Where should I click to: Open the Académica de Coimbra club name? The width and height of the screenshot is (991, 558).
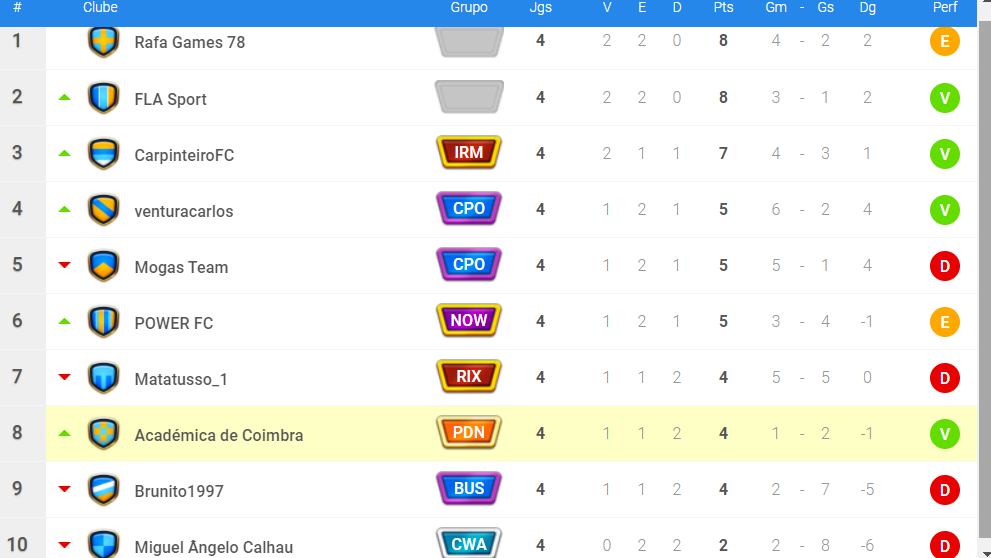[219, 435]
